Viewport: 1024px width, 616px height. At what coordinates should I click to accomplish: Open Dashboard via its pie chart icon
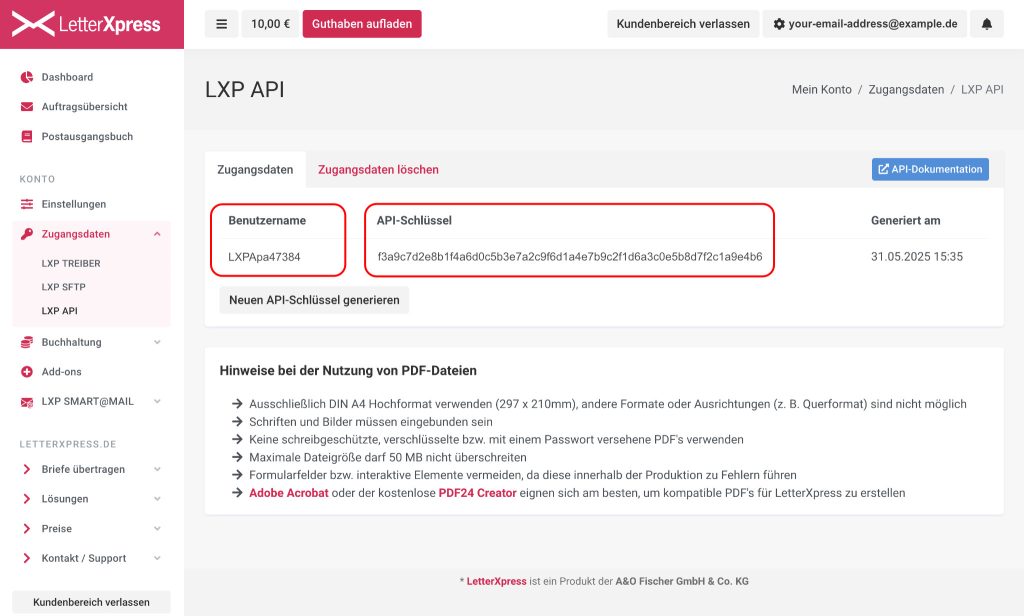coord(27,77)
